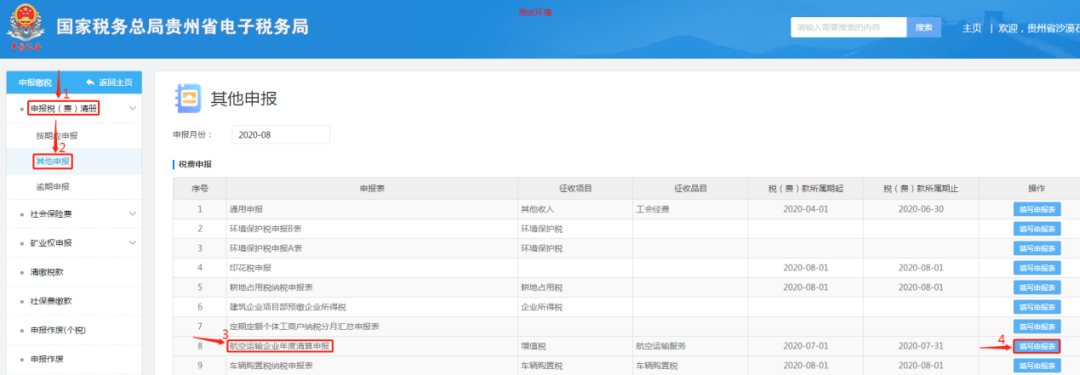The height and width of the screenshot is (375, 1080).
Task: Select 逾期申报 in the sidebar
Action: pyautogui.click(x=53, y=187)
